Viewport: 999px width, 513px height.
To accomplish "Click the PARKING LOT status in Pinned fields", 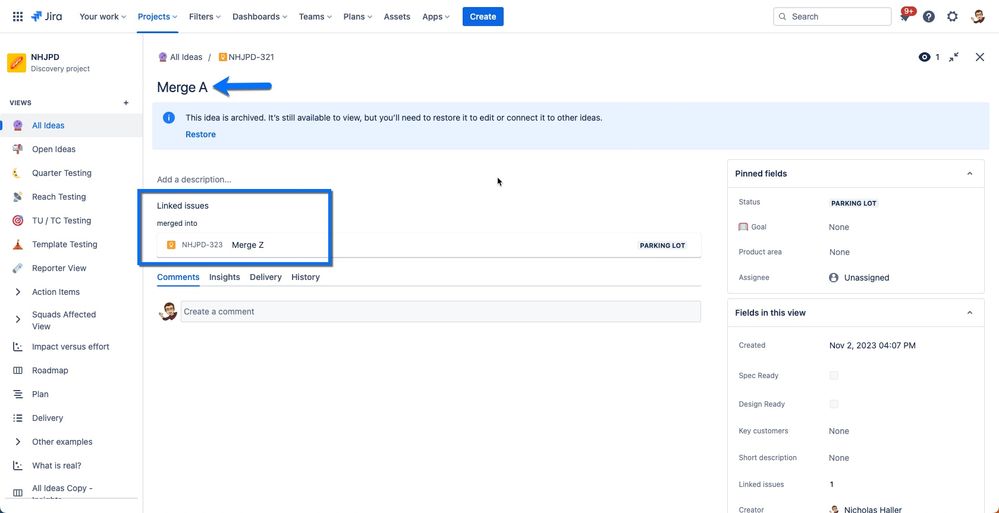I will tap(854, 203).
